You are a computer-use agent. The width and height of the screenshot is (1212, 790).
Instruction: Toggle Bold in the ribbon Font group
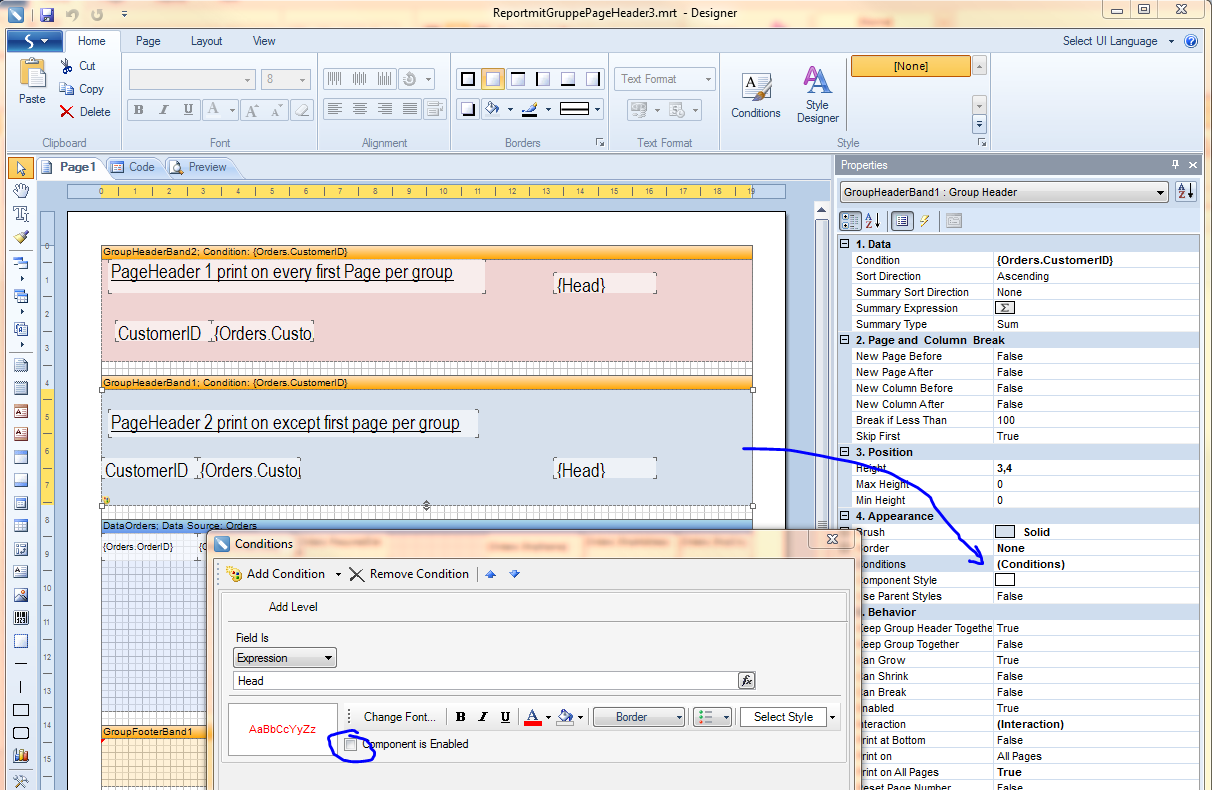click(x=139, y=109)
